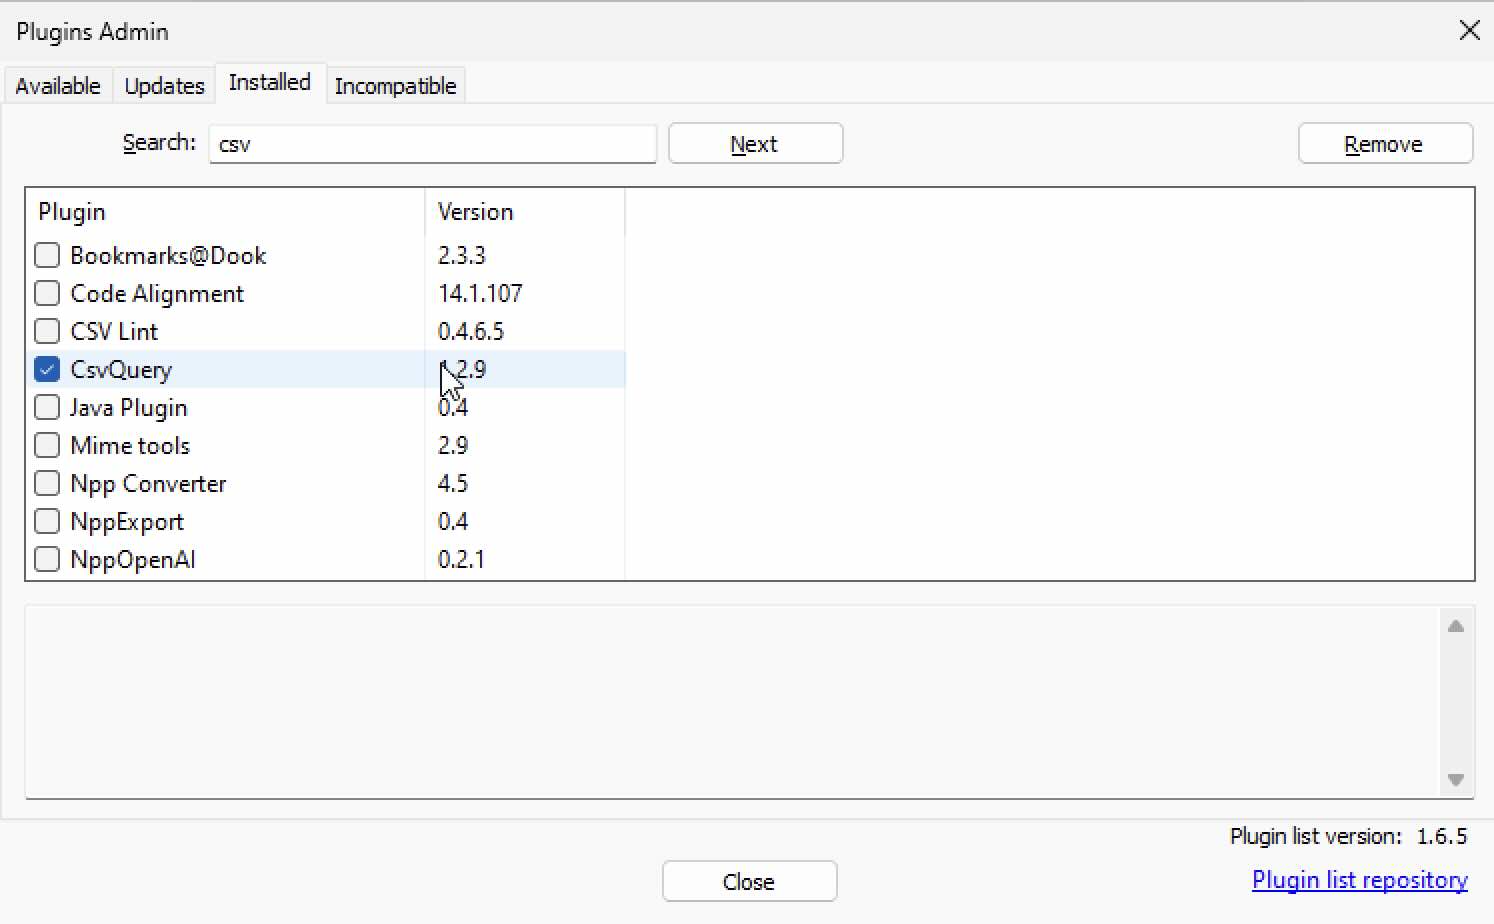1494x924 pixels.
Task: Click the Next search button
Action: click(x=755, y=143)
